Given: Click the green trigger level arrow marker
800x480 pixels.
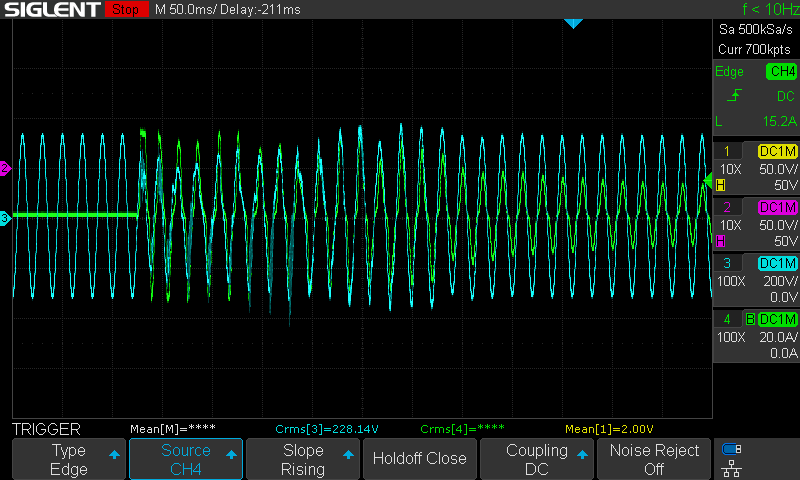Looking at the screenshot, I should (x=707, y=181).
